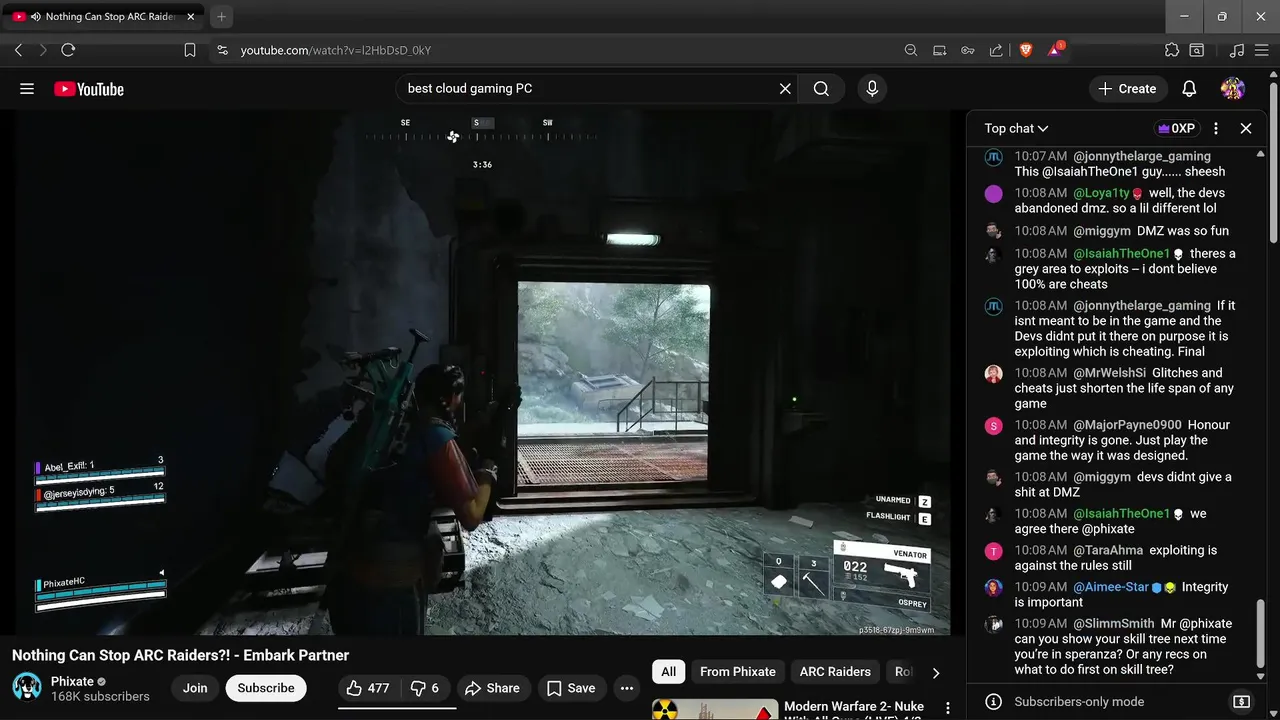The image size is (1280, 720).
Task: Like the video
Action: 368,688
